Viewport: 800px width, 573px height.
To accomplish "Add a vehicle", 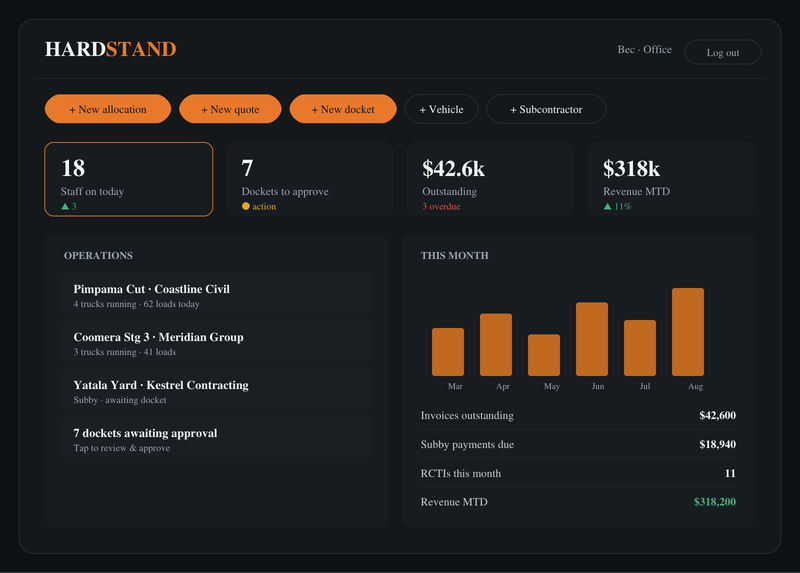I will (441, 109).
